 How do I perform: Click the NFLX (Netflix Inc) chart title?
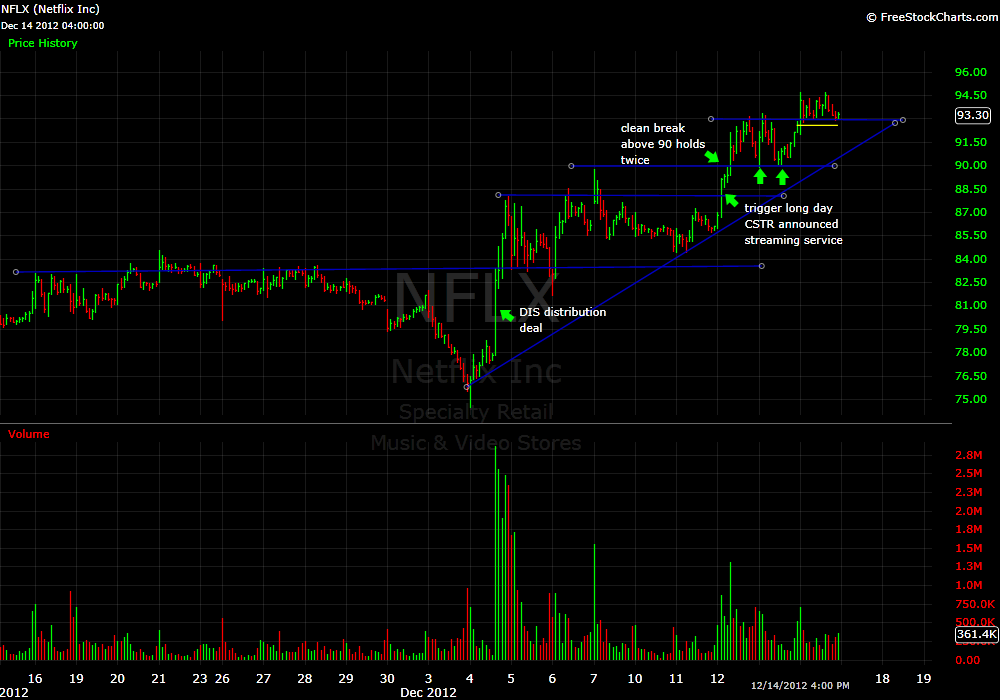click(50, 9)
